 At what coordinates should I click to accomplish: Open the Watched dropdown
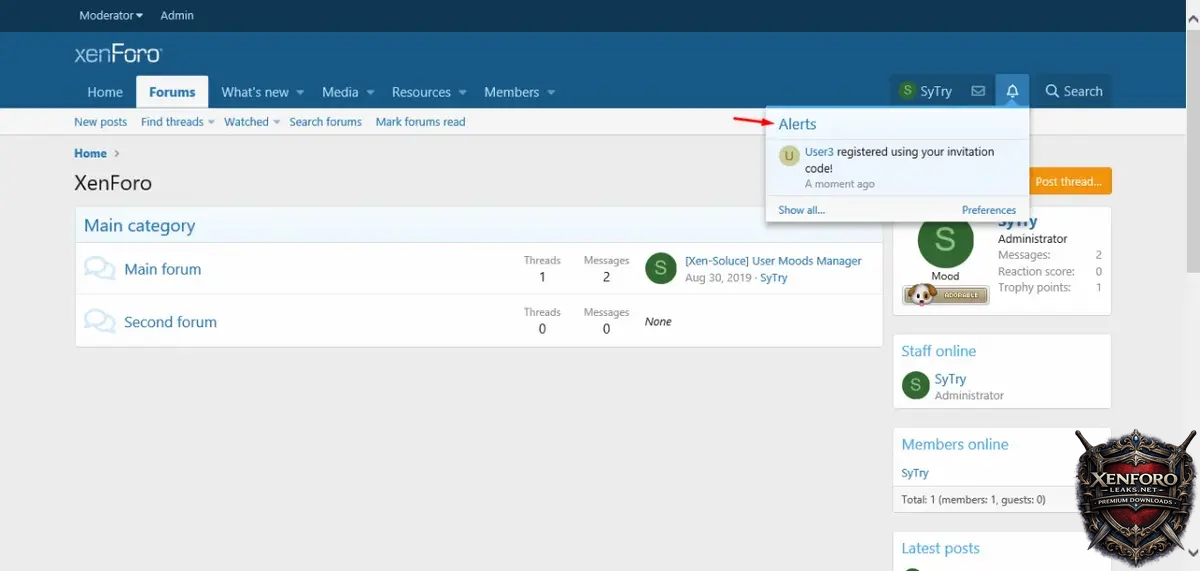click(x=277, y=122)
